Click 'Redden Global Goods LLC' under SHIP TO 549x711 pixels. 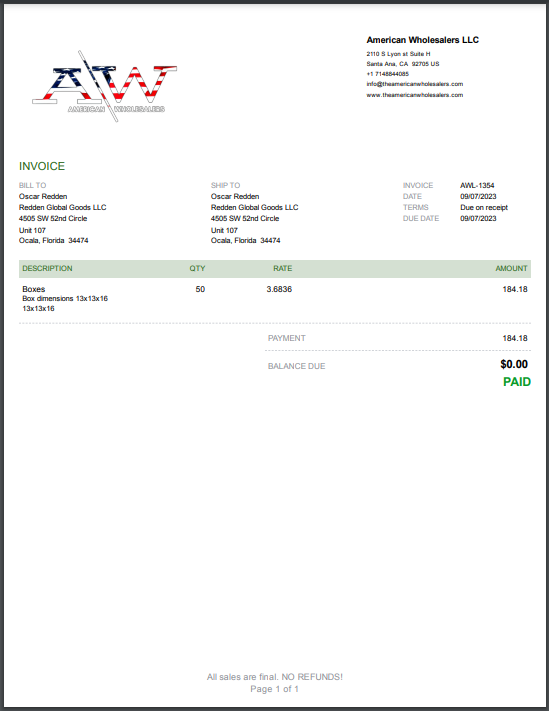pyautogui.click(x=254, y=207)
